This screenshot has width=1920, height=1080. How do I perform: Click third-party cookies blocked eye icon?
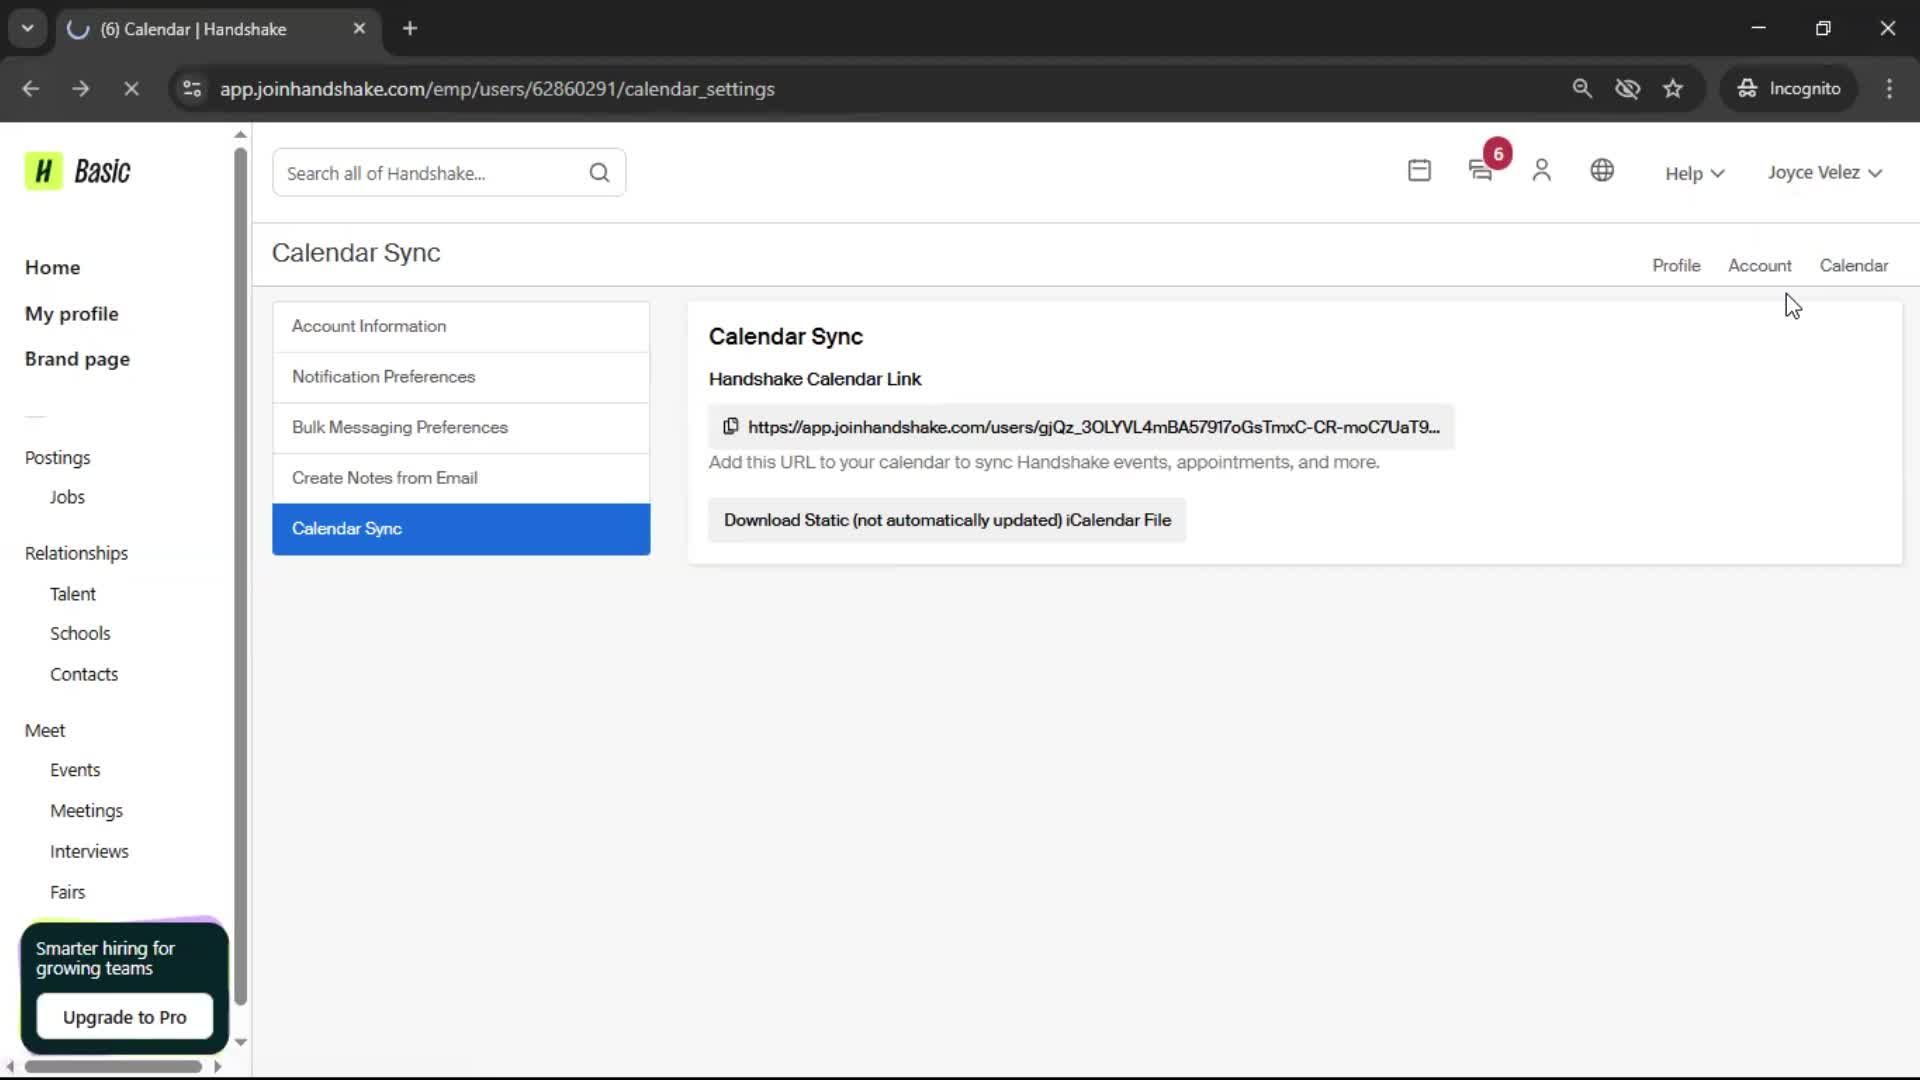point(1627,89)
